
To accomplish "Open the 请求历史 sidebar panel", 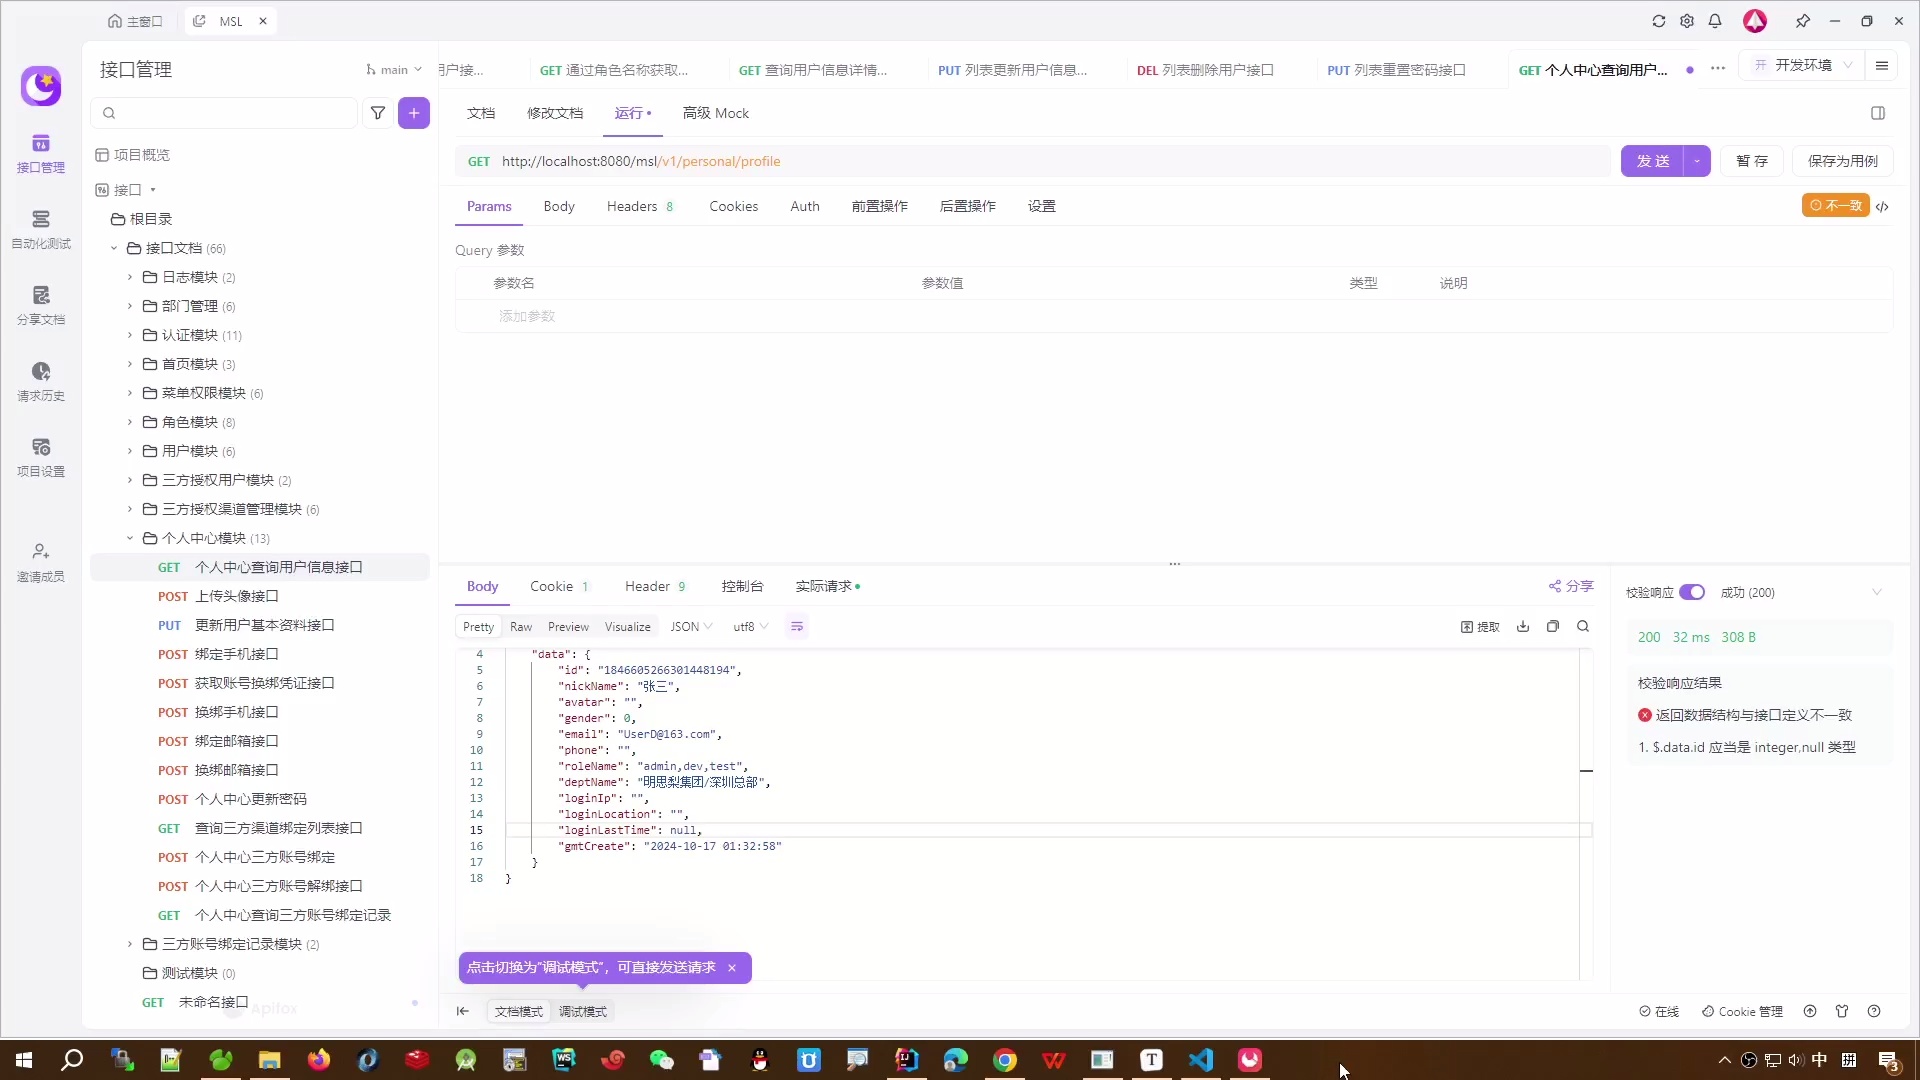I will (x=40, y=379).
